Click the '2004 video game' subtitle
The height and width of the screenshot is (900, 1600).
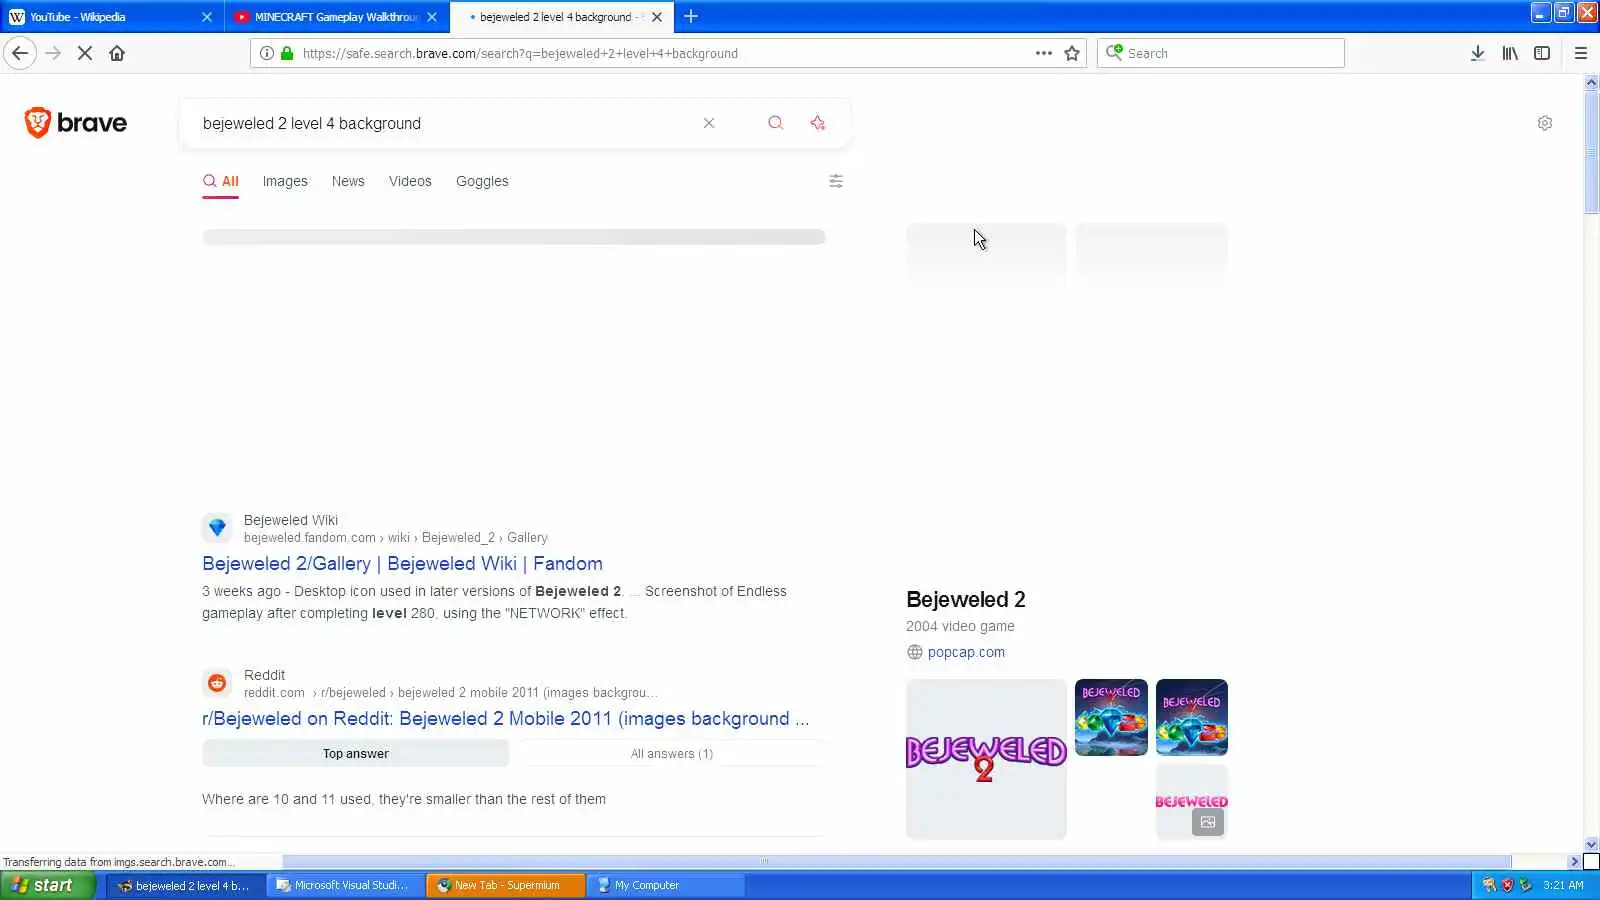tap(960, 626)
